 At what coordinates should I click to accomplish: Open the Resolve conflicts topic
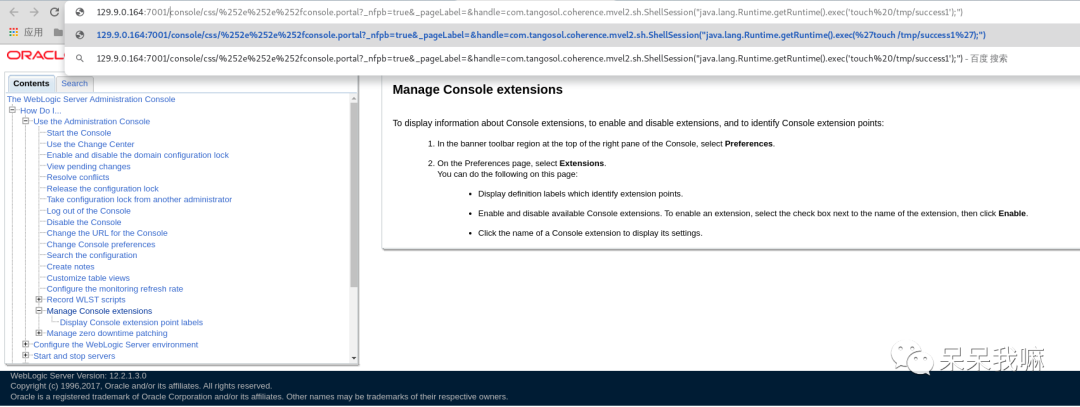pyautogui.click(x=78, y=177)
